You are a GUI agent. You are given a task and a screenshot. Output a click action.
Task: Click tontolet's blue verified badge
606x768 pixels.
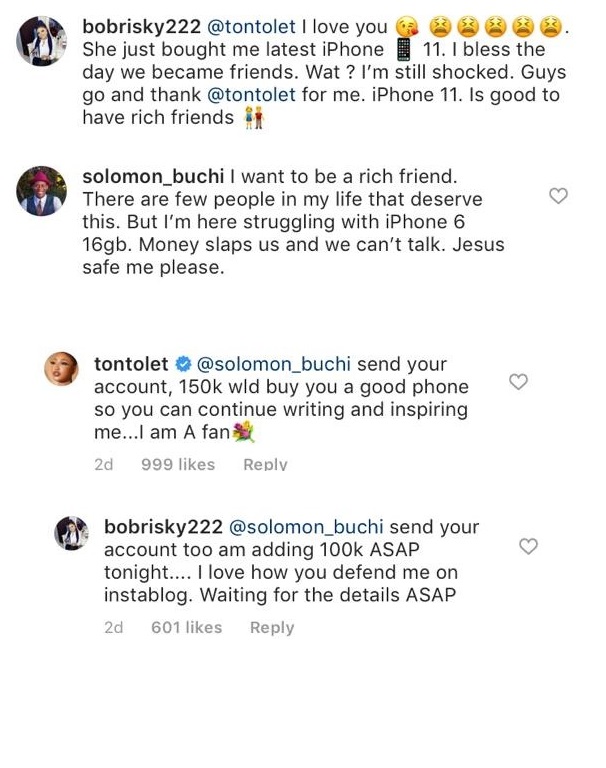click(x=184, y=365)
